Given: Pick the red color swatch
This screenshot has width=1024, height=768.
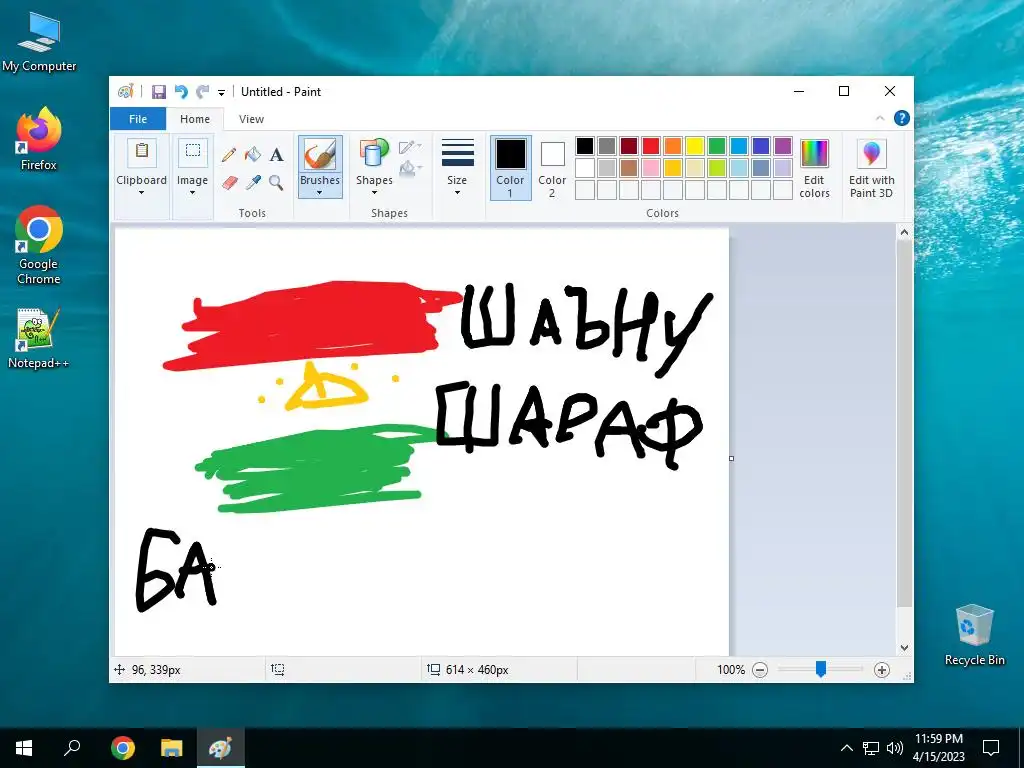Looking at the screenshot, I should click(650, 146).
